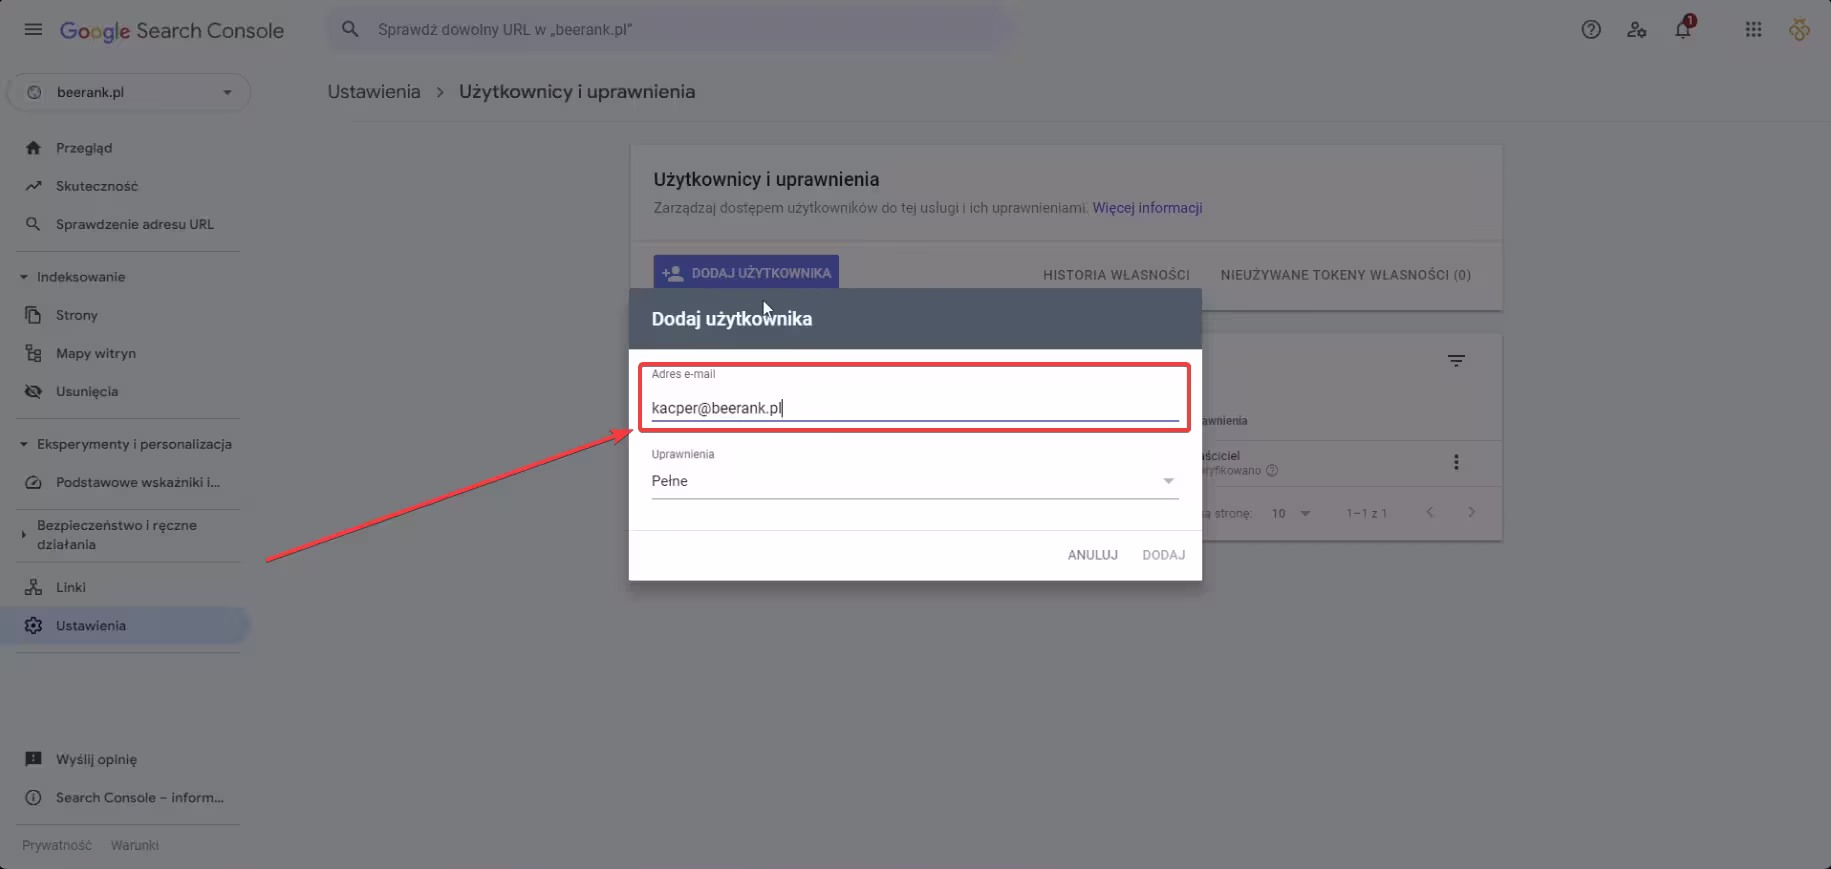Open the Google apps grid

click(1753, 30)
